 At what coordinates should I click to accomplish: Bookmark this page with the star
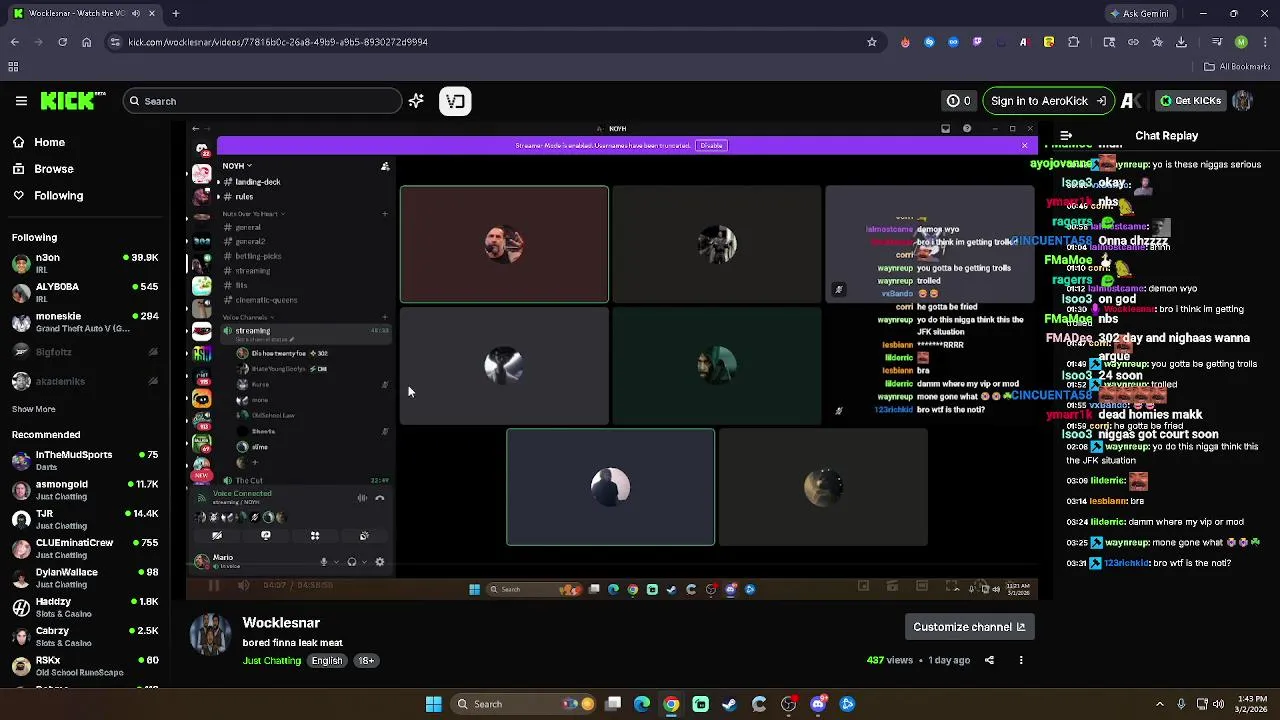[x=872, y=42]
